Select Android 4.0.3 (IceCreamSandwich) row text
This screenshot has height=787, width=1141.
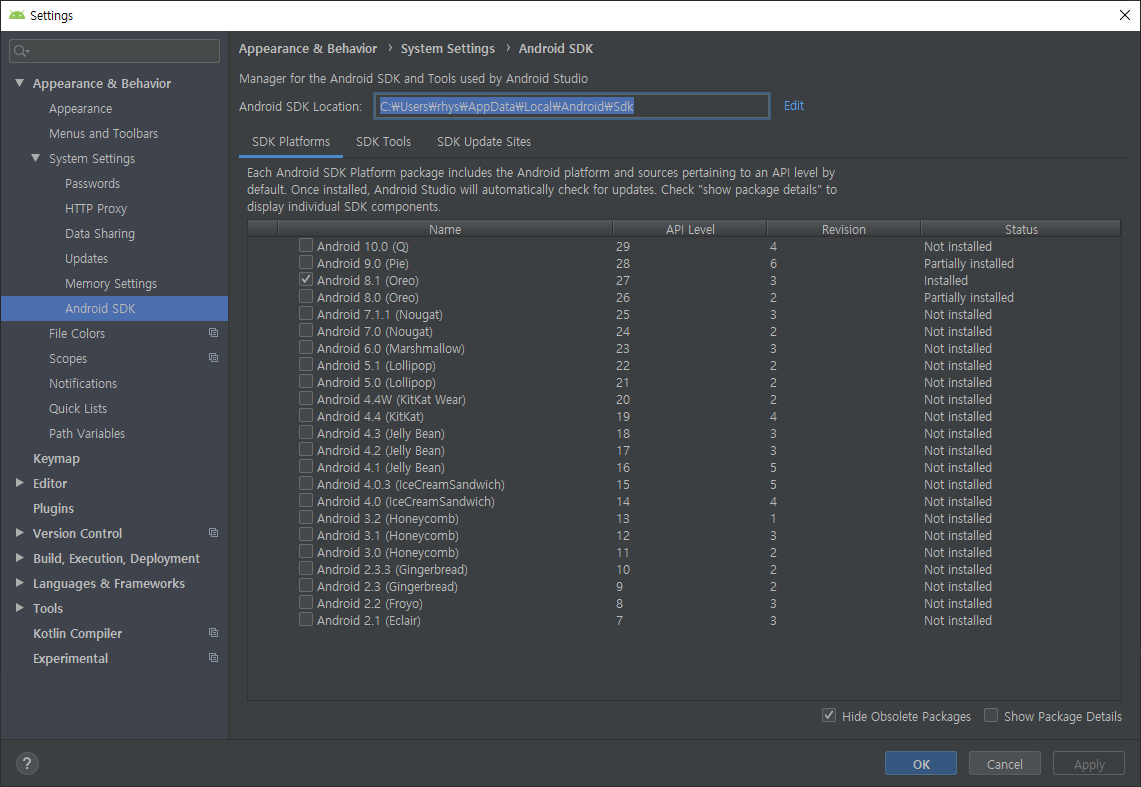tap(410, 484)
